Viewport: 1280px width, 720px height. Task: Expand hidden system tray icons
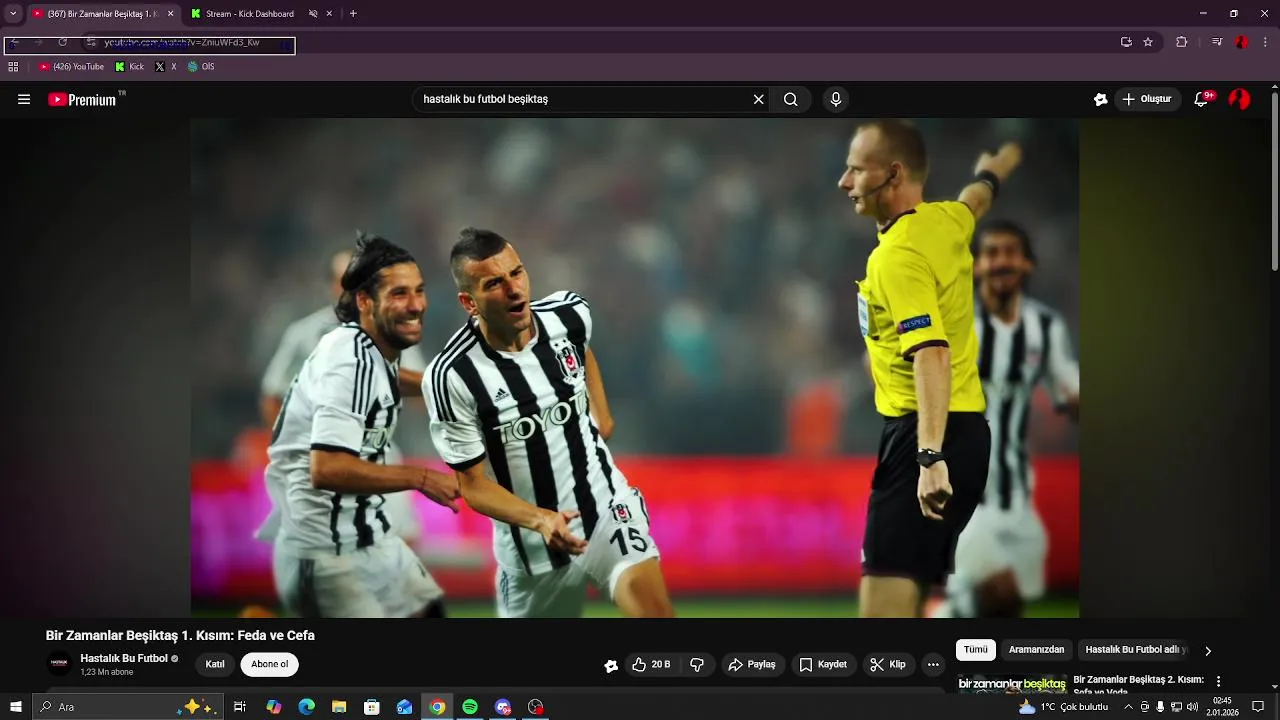click(1128, 707)
